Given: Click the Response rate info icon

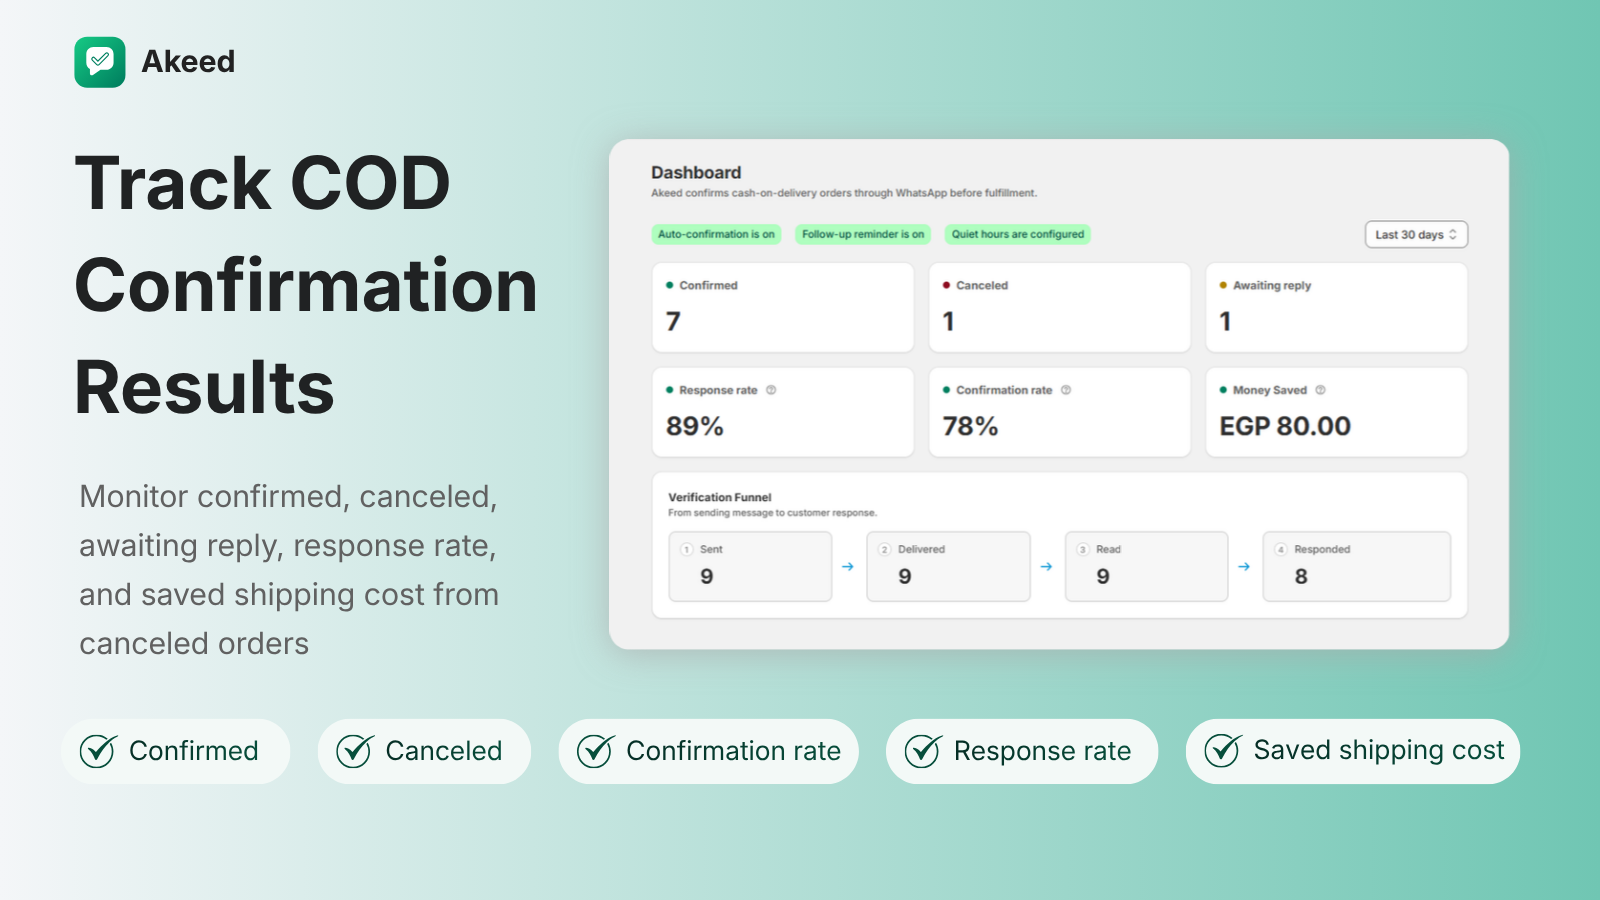Looking at the screenshot, I should tap(771, 390).
